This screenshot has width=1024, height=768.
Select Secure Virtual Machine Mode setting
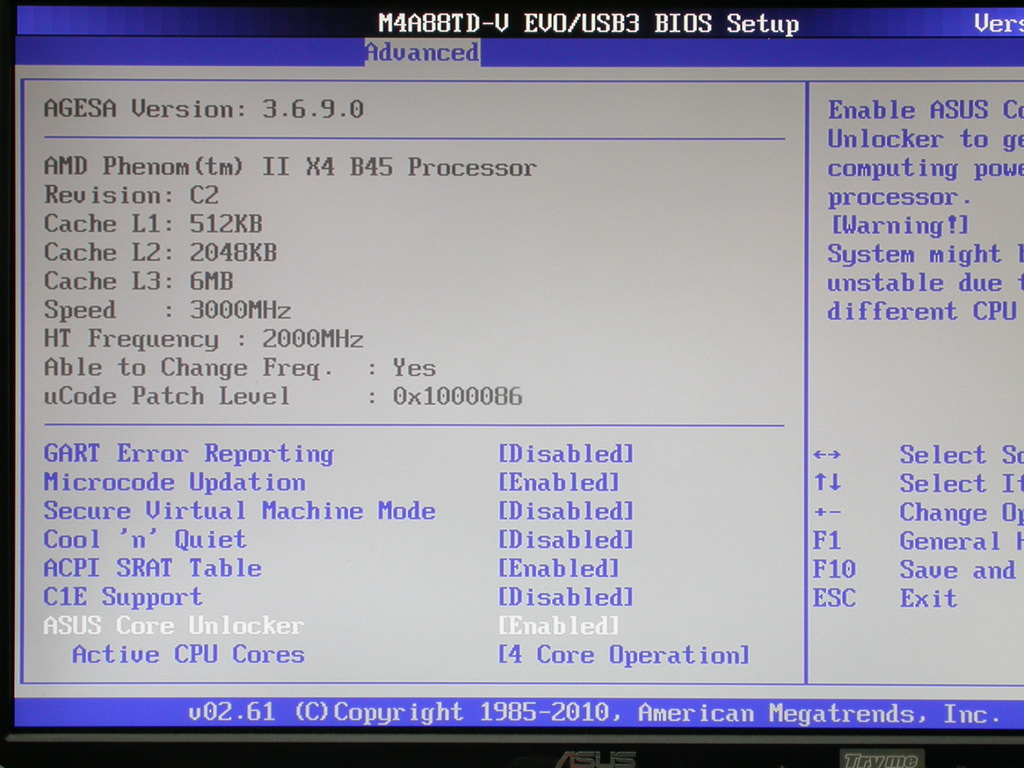(240, 511)
